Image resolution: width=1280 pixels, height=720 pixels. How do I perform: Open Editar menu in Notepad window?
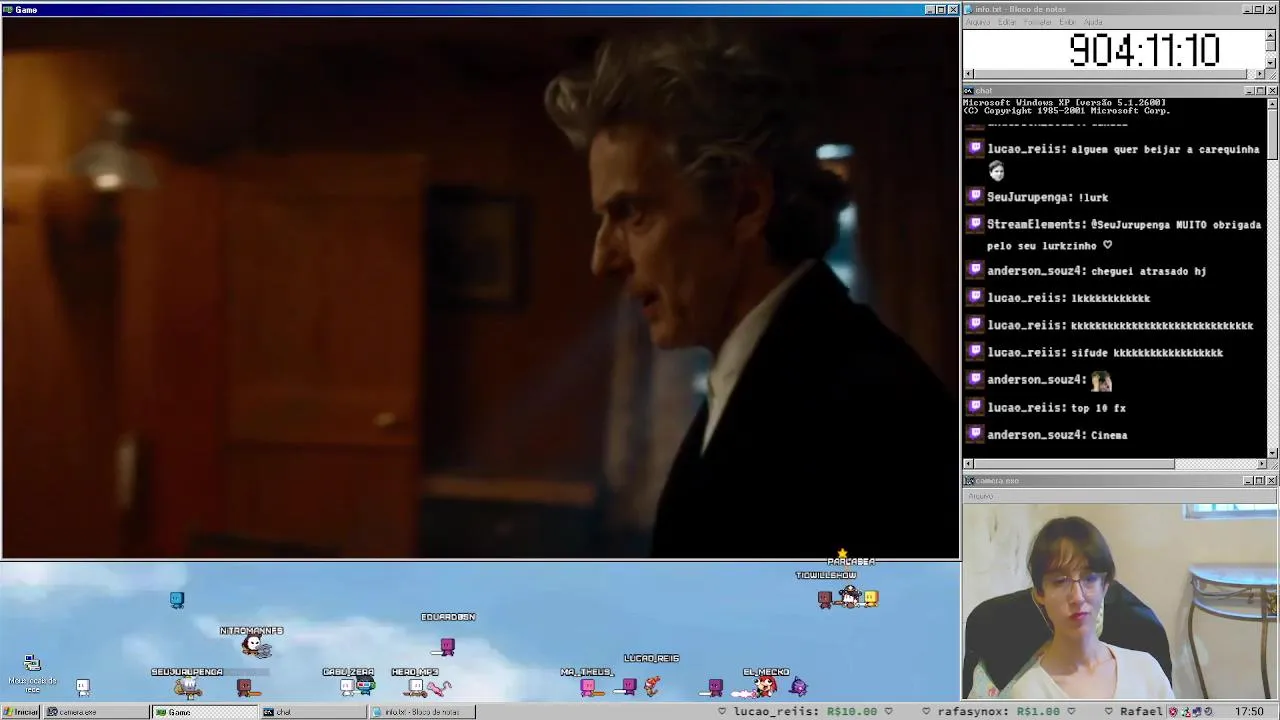click(1007, 22)
